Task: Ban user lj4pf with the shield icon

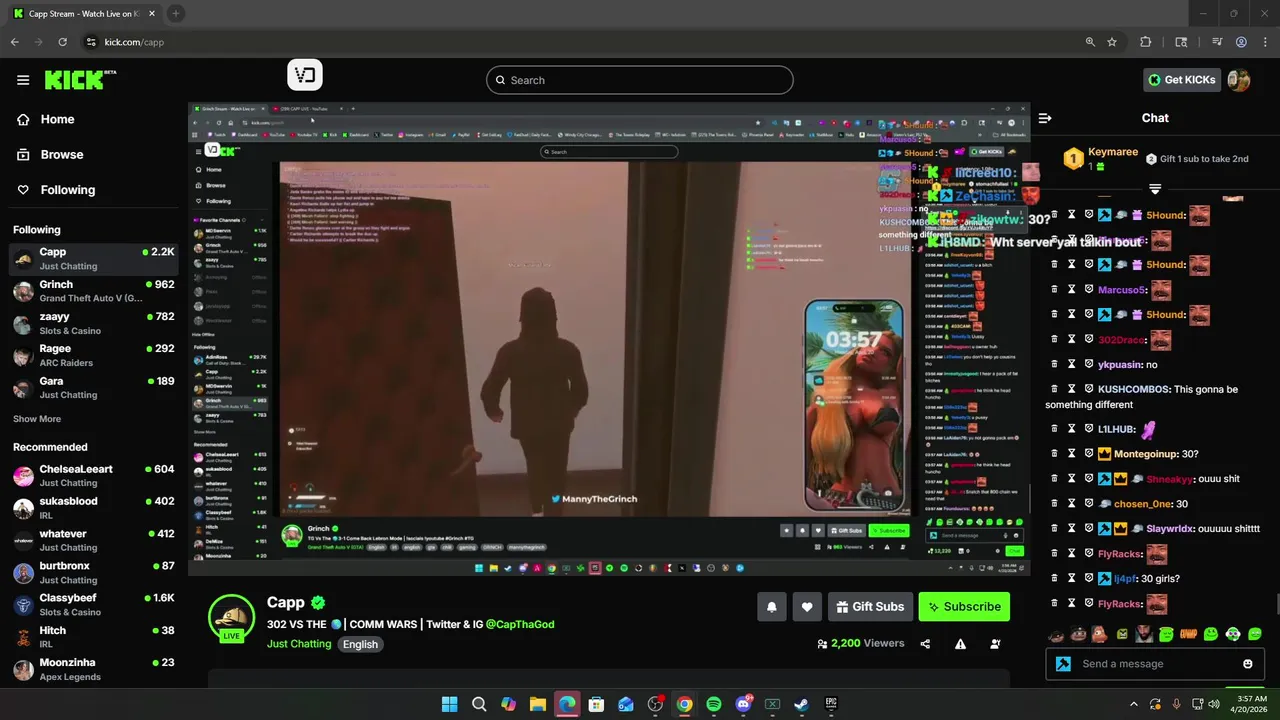Action: (x=1089, y=578)
